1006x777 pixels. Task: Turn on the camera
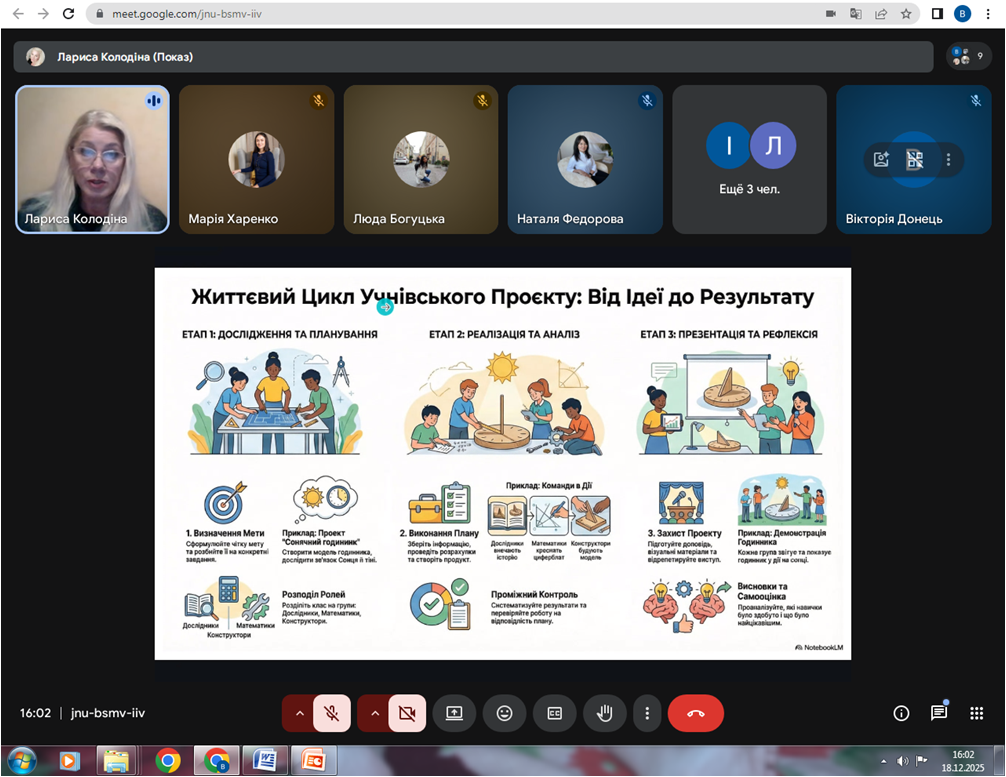[406, 713]
